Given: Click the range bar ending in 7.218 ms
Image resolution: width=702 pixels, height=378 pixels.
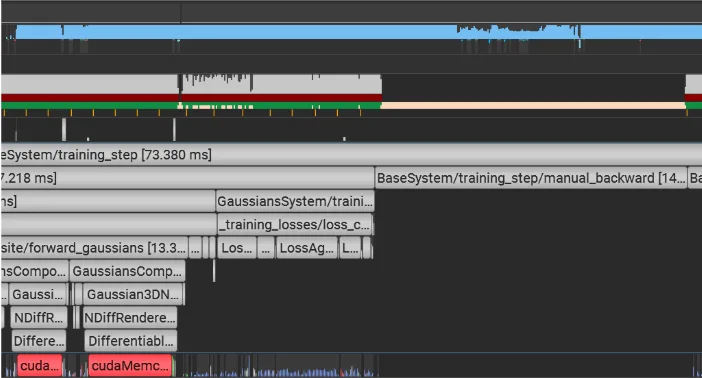Looking at the screenshot, I should coord(187,178).
